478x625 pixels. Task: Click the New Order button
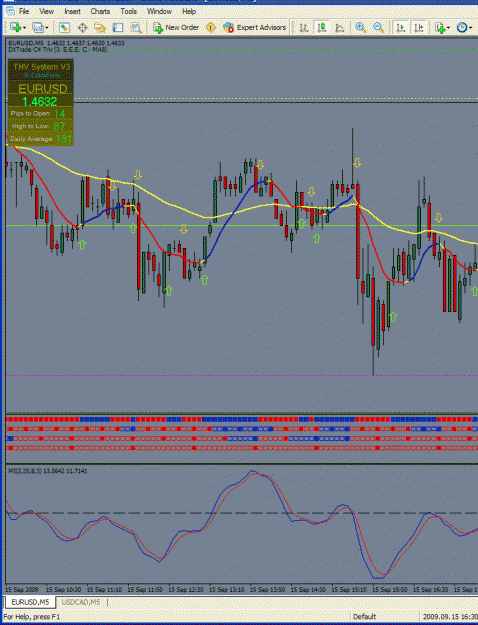[176, 28]
